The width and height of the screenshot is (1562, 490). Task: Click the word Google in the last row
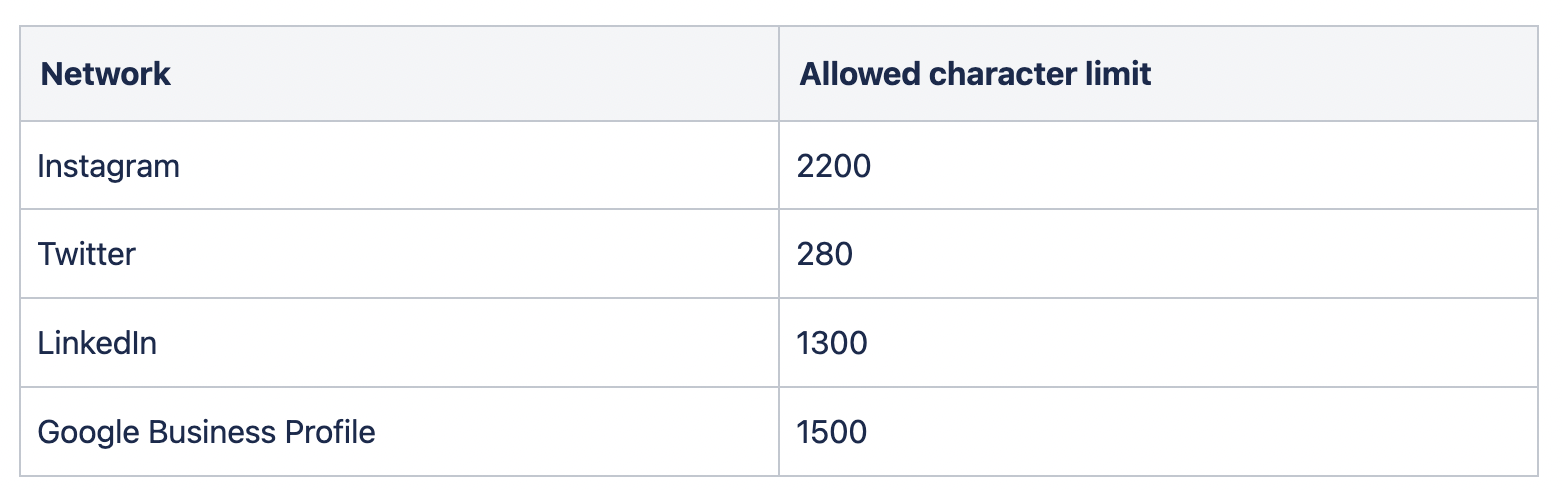pos(88,433)
